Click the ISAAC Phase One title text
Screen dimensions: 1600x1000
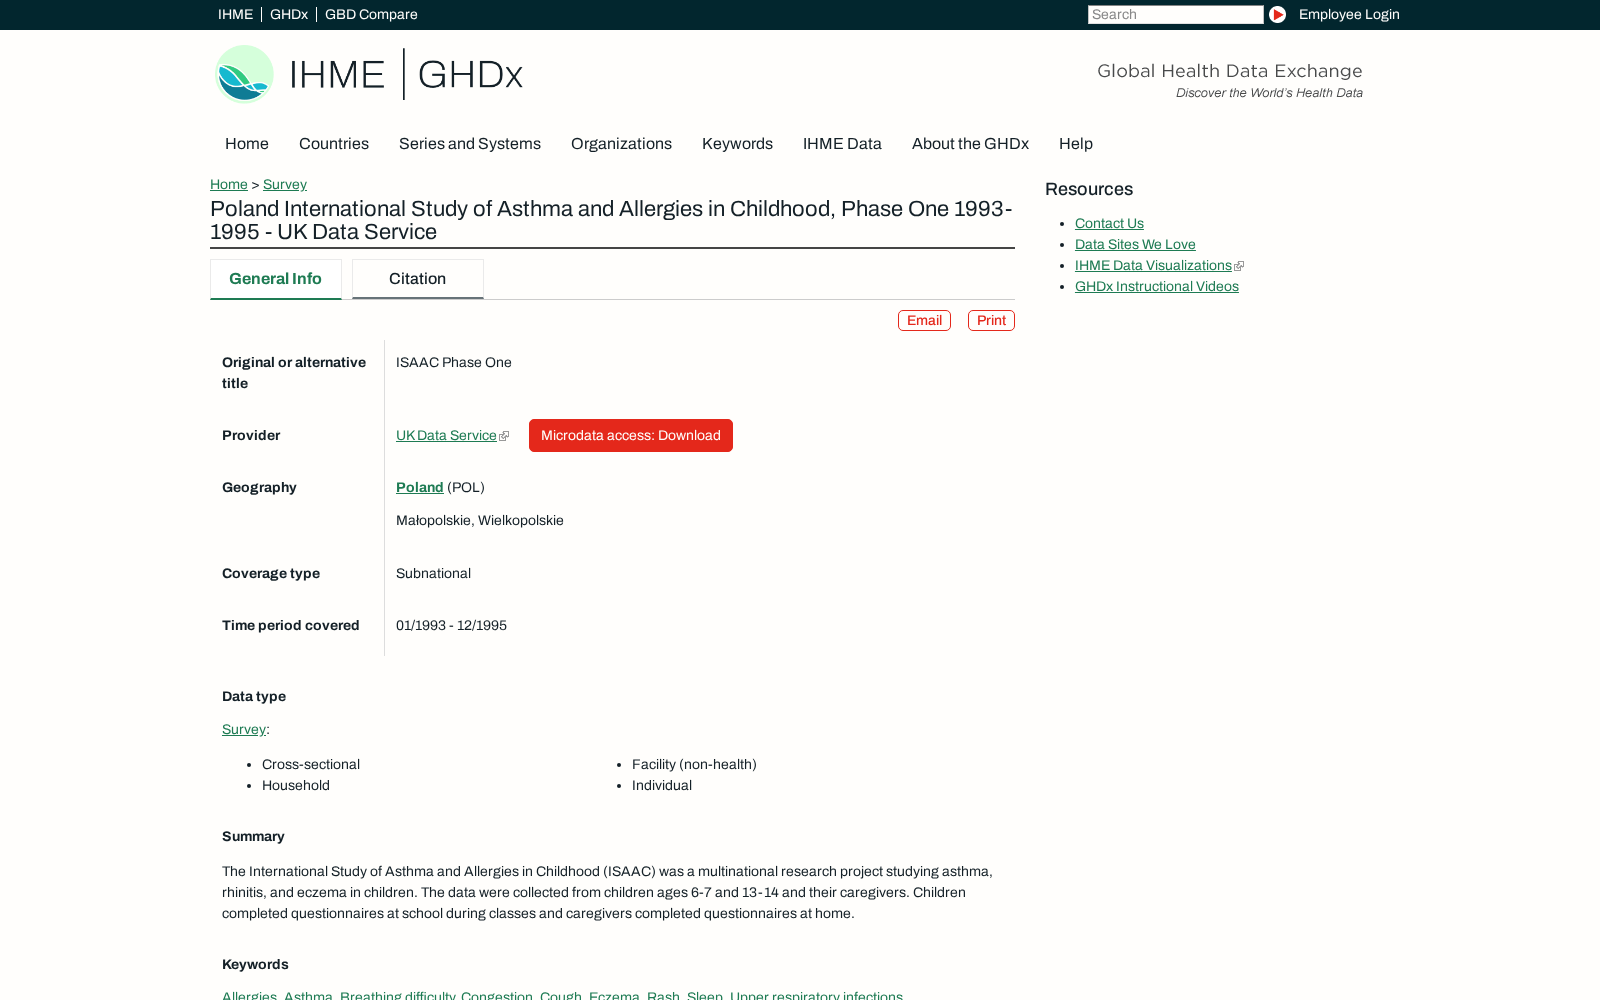[x=454, y=362]
